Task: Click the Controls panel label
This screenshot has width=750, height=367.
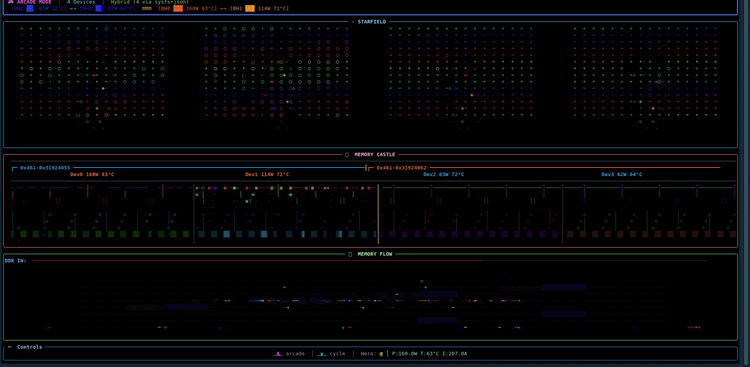Action: coord(30,347)
